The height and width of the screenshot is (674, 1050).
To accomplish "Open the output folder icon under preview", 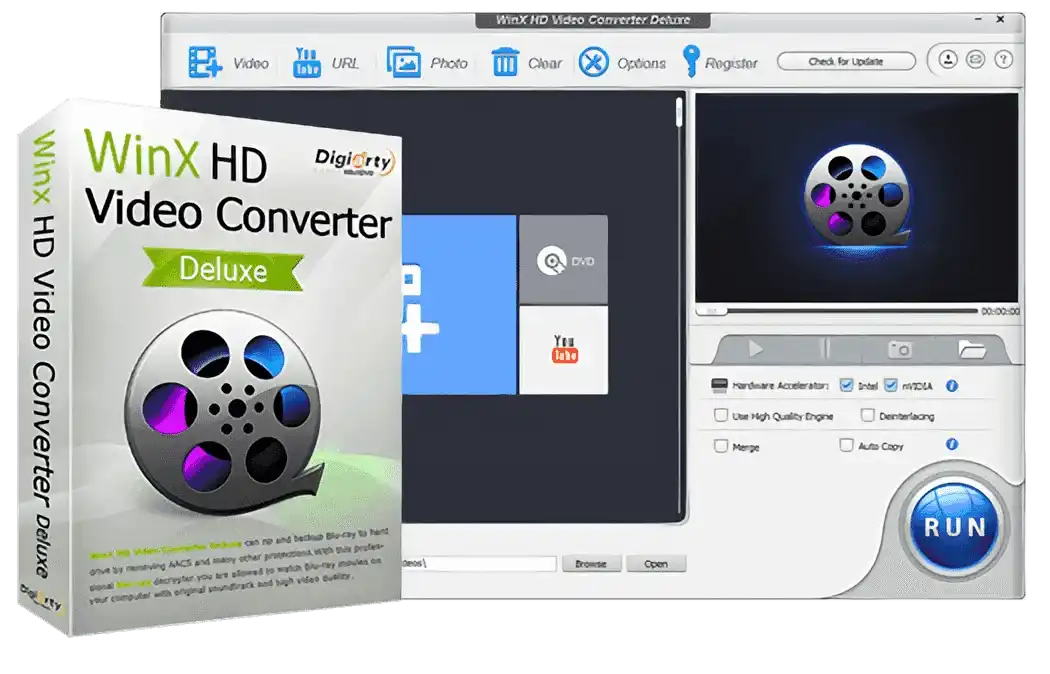I will pos(971,349).
